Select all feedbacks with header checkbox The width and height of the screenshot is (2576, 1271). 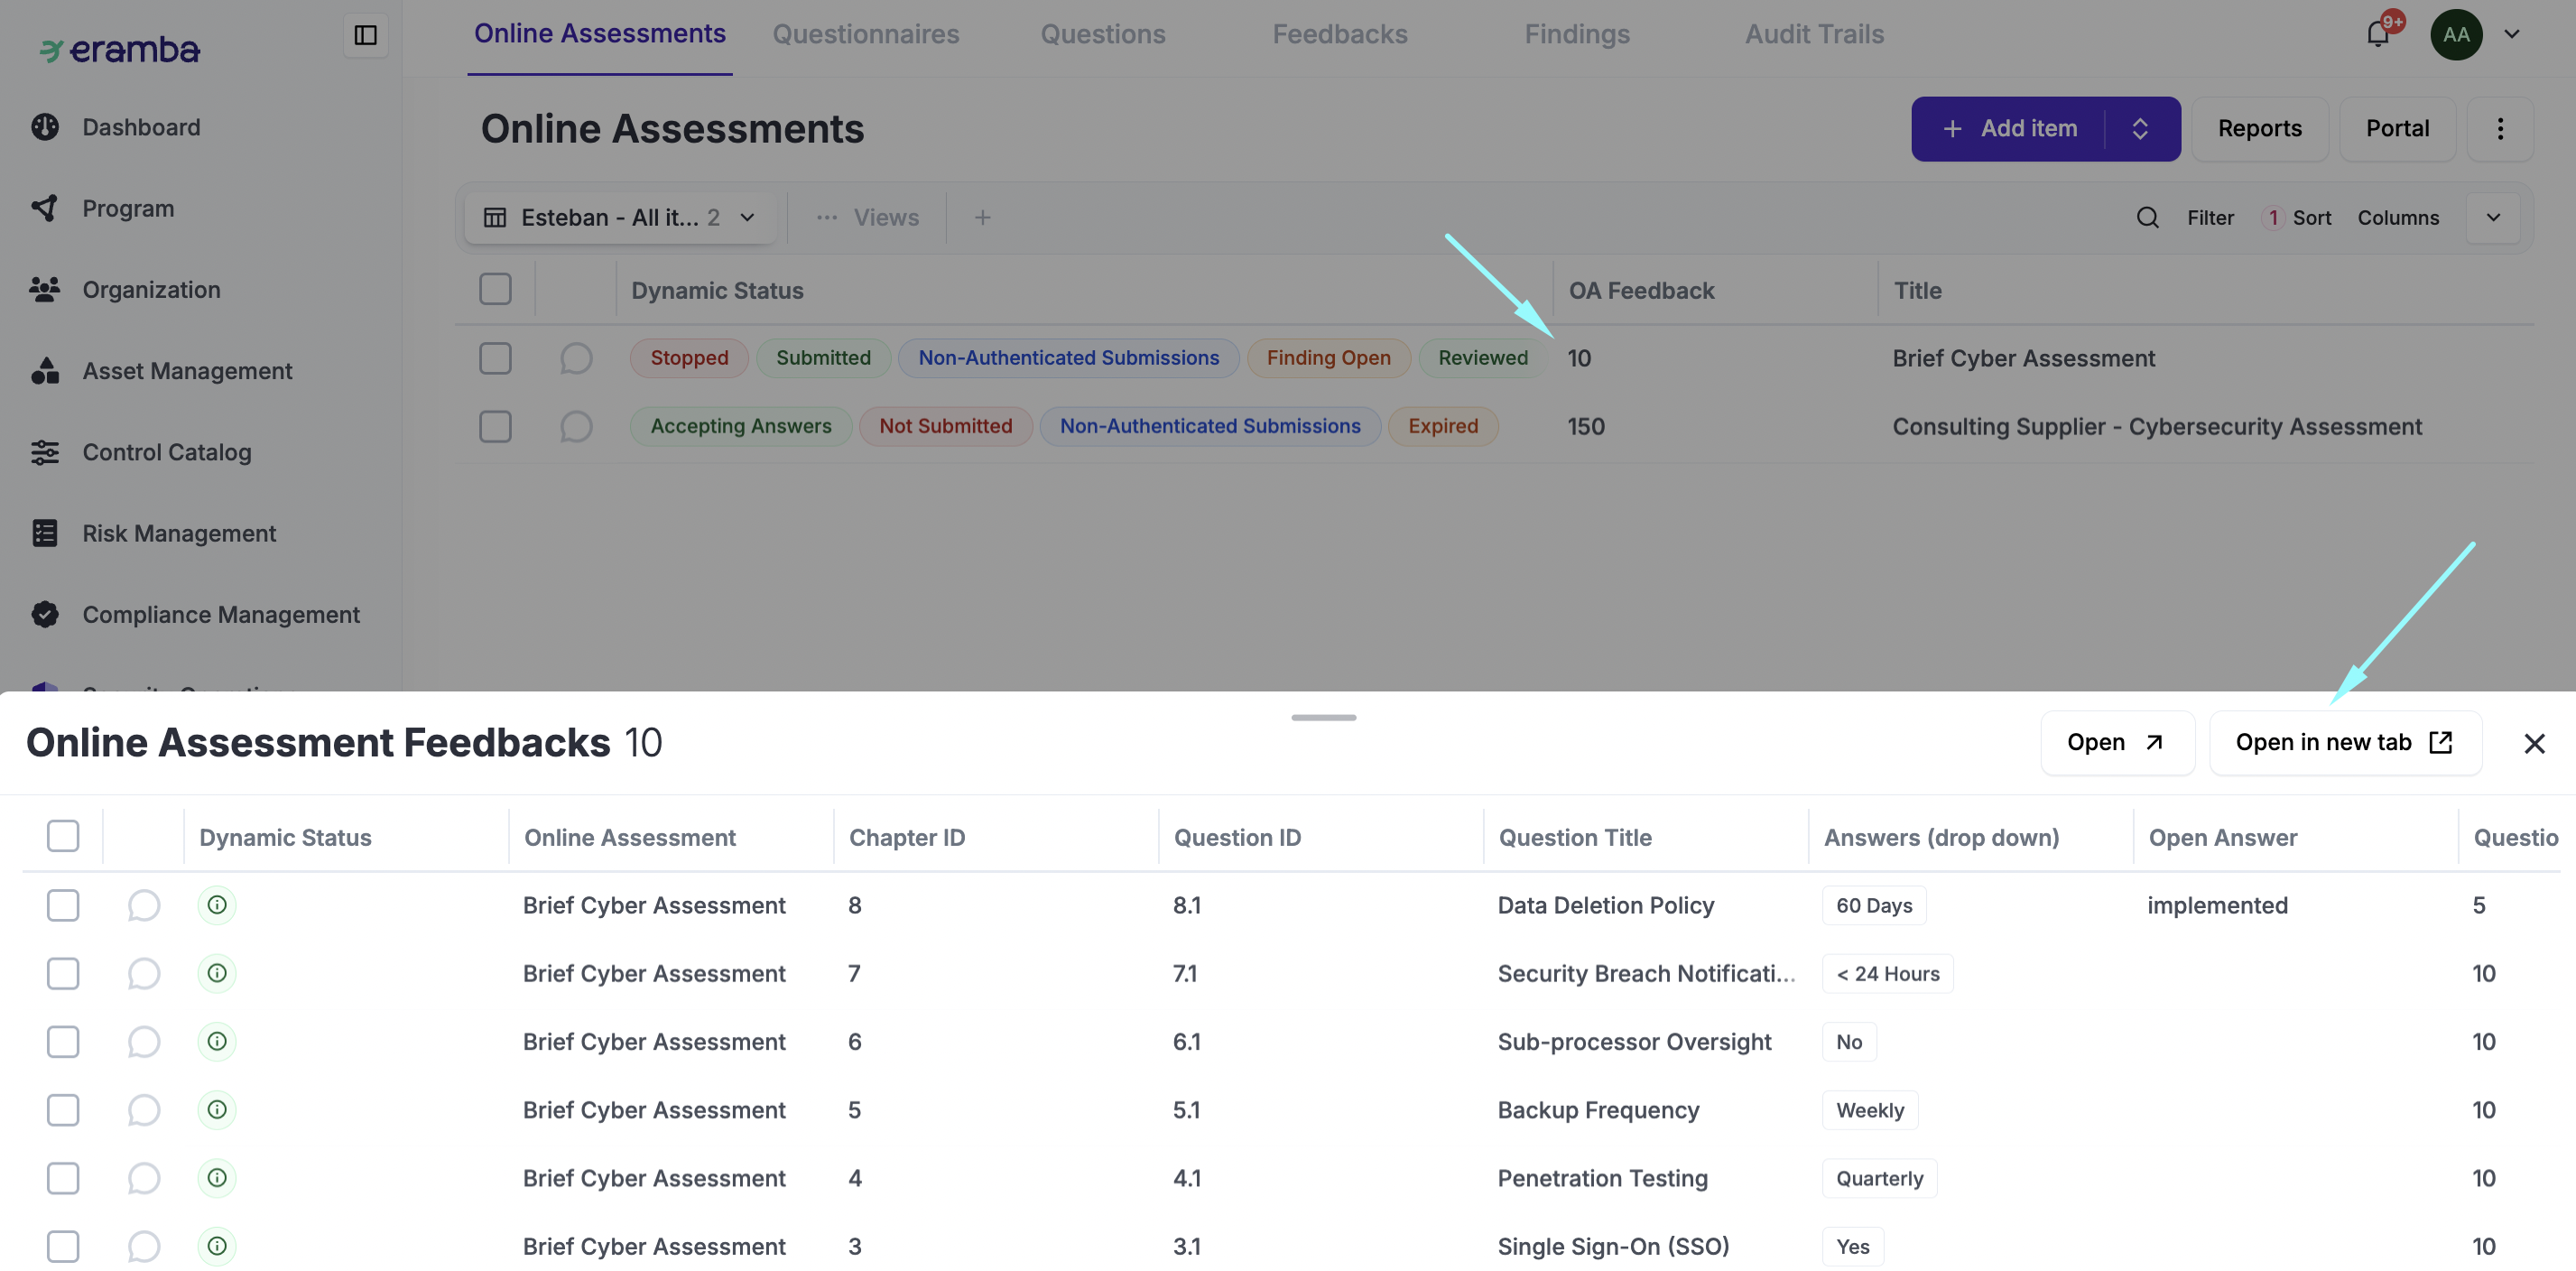(x=63, y=836)
